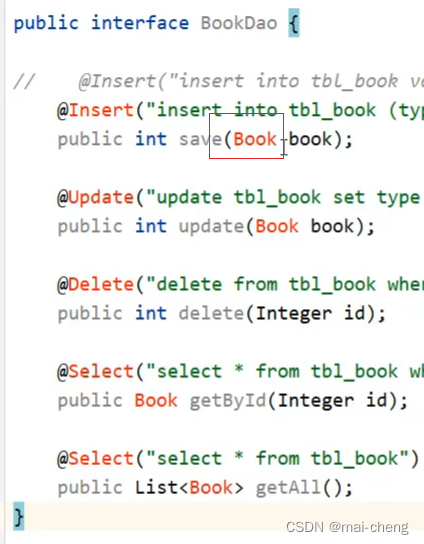Image resolution: width=424 pixels, height=544 pixels.
Task: Click the getAll method name
Action: [x=288, y=488]
